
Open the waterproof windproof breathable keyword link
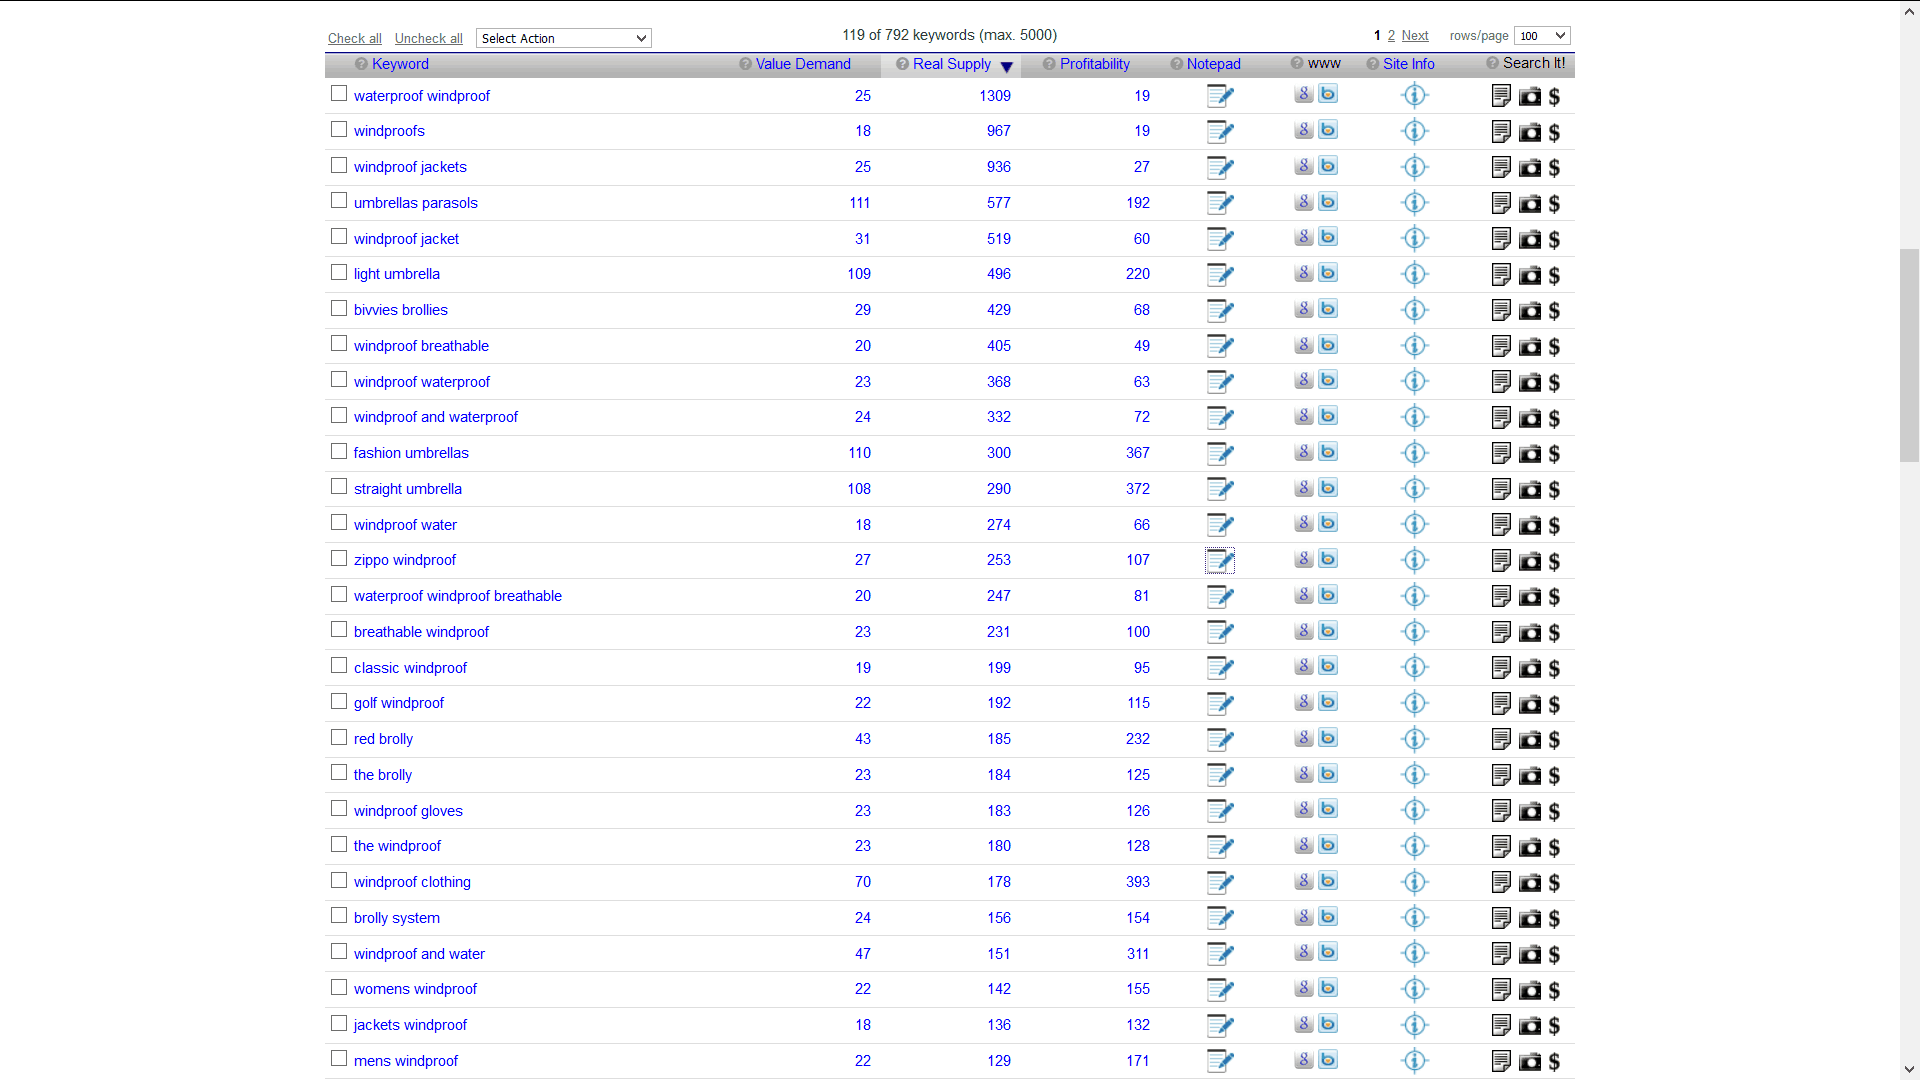point(458,596)
